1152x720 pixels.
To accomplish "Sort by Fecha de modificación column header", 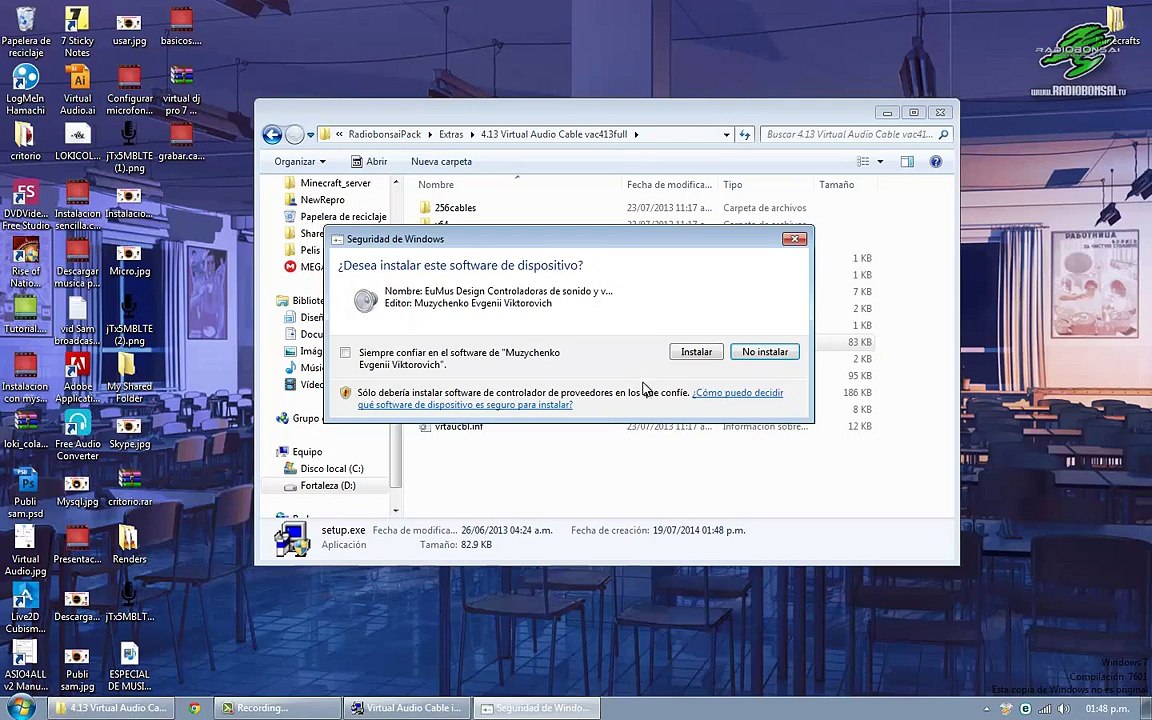I will point(669,184).
